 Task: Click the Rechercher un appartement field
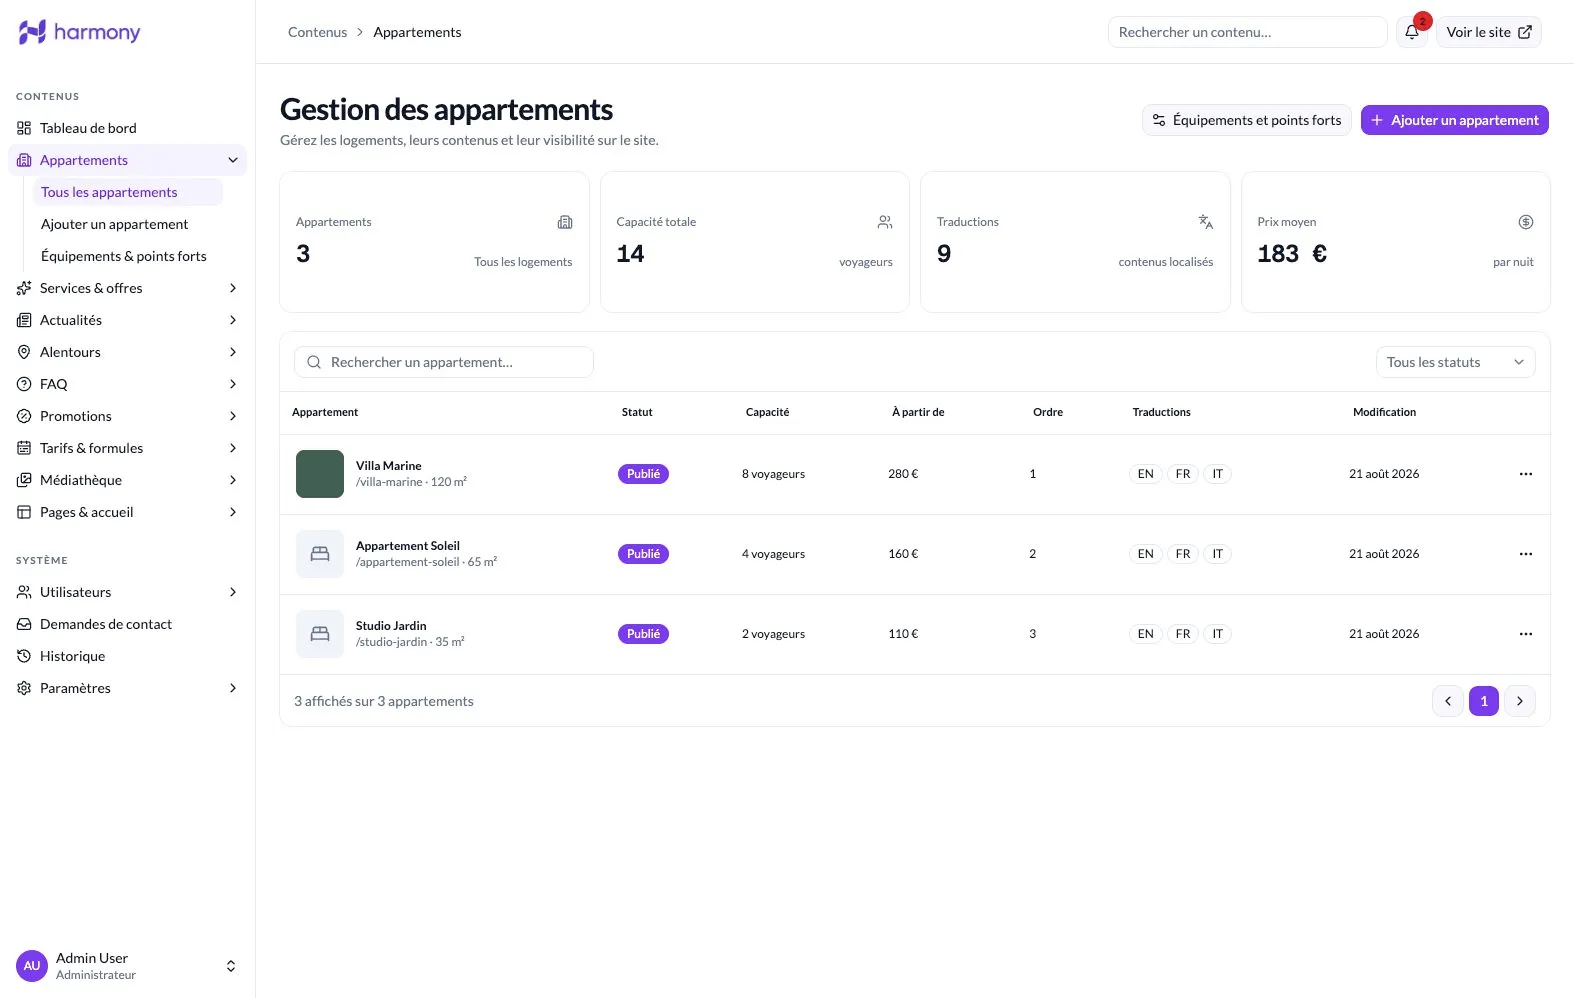click(444, 362)
